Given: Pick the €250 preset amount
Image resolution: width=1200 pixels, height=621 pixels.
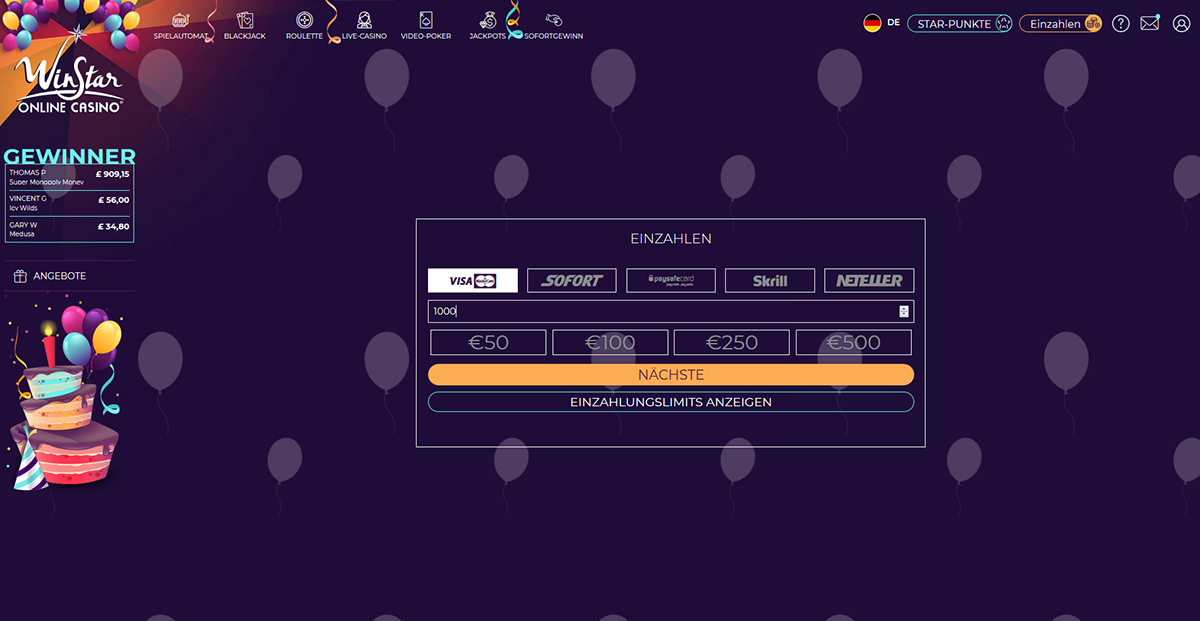Looking at the screenshot, I should tap(731, 343).
